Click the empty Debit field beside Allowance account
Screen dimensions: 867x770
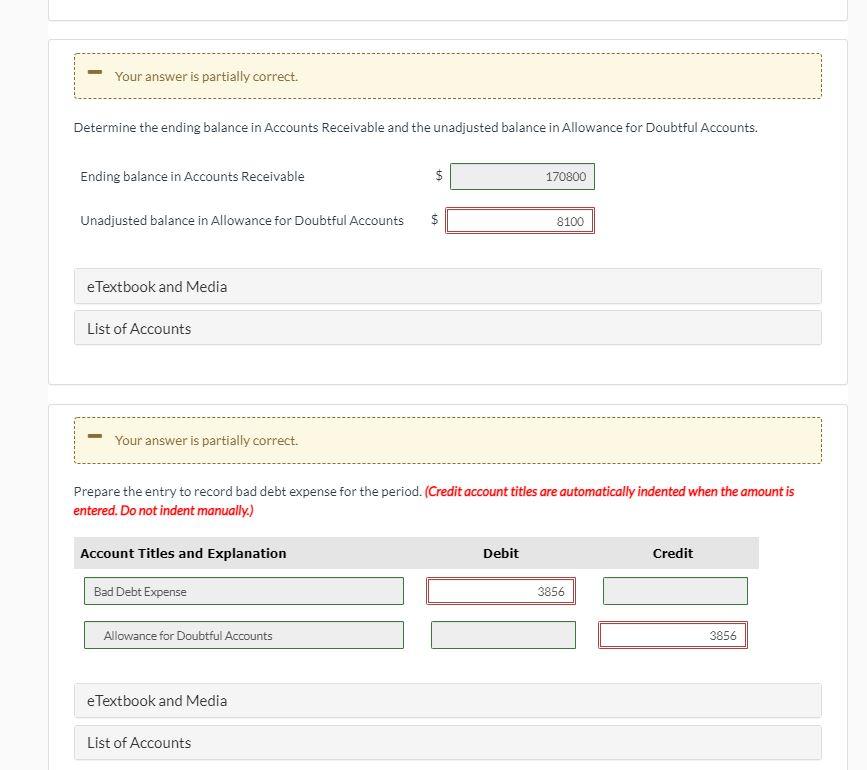(x=501, y=634)
